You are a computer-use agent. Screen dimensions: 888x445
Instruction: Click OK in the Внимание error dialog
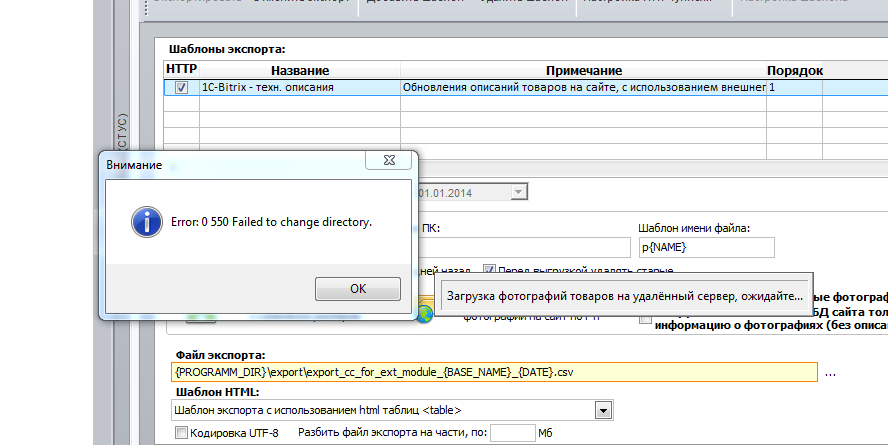pyautogui.click(x=357, y=289)
